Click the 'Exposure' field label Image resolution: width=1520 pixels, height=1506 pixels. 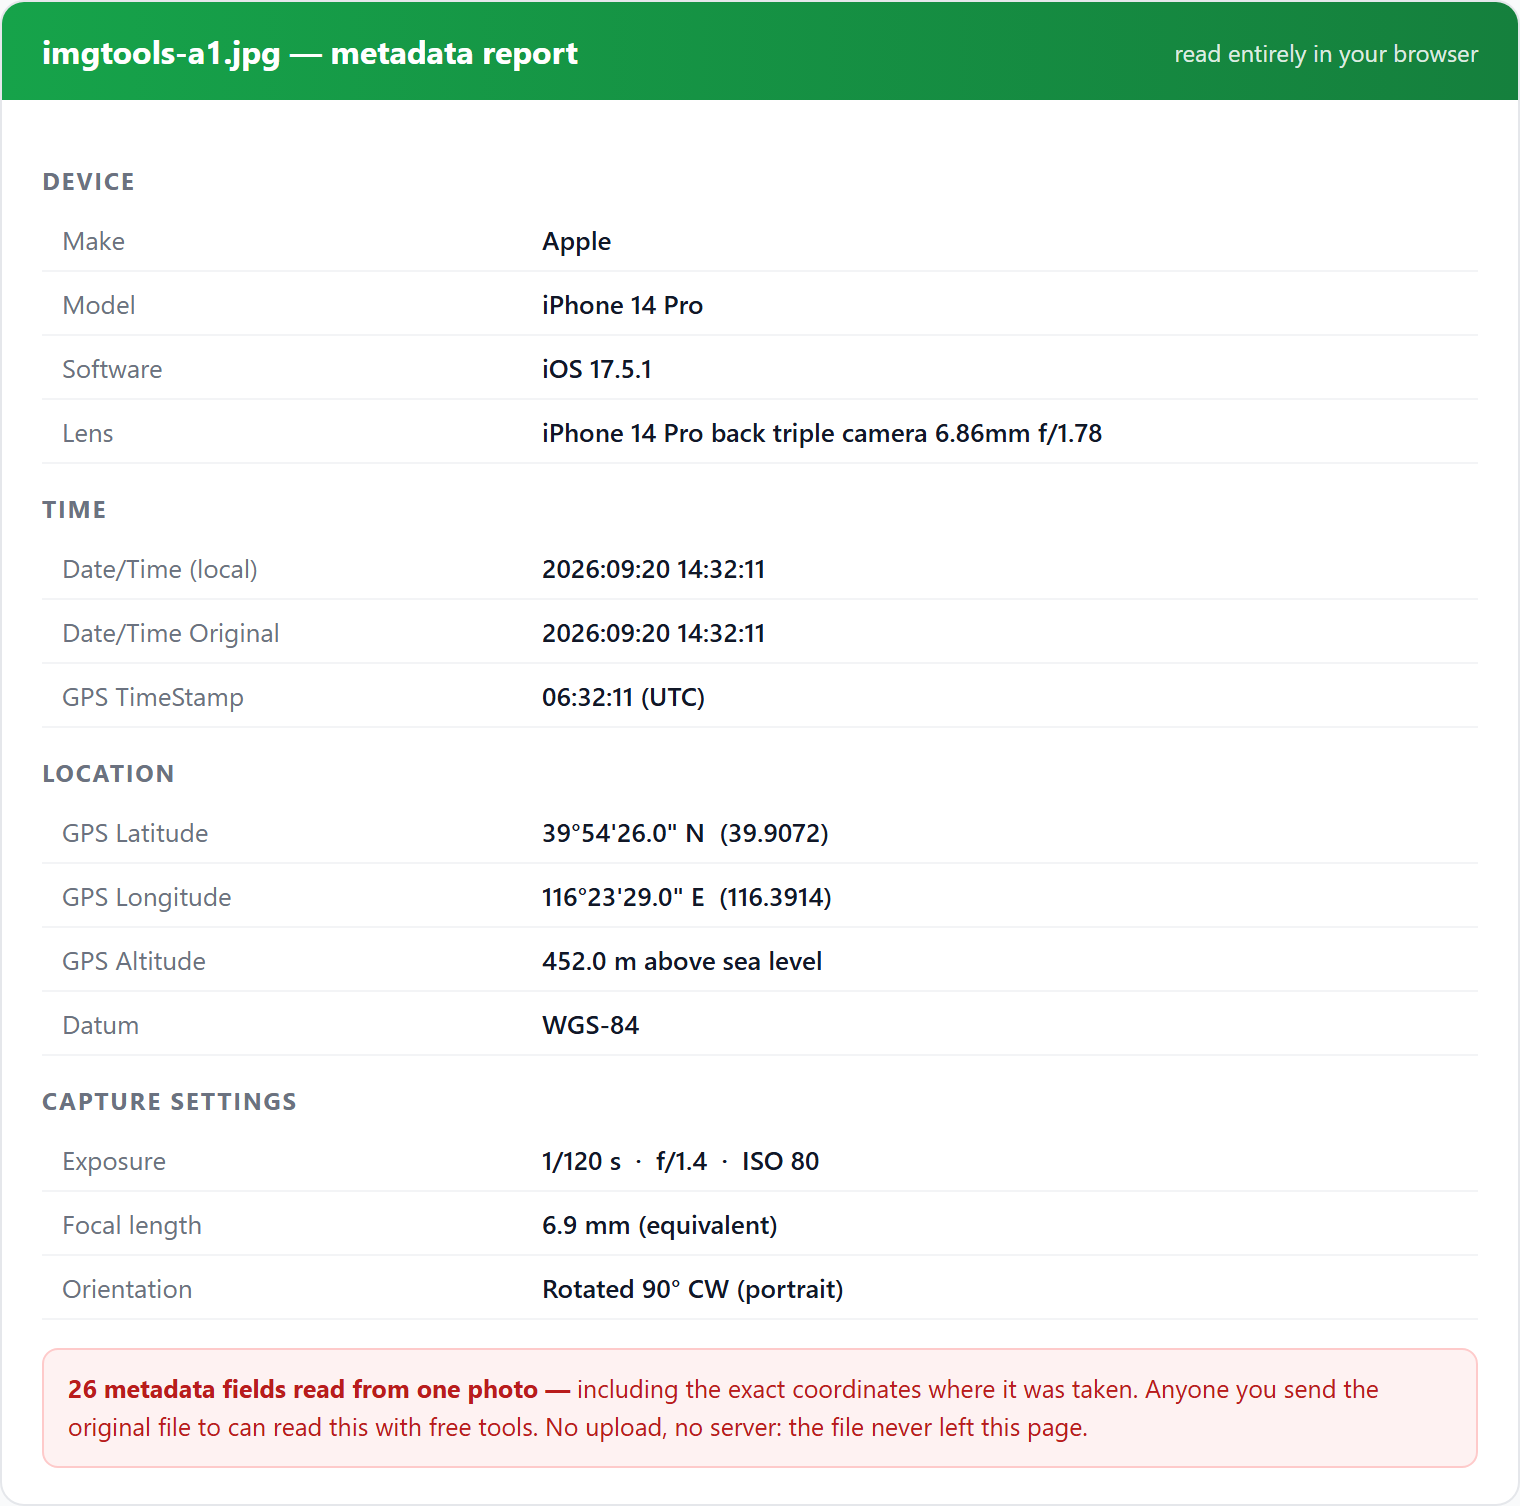click(x=114, y=1161)
